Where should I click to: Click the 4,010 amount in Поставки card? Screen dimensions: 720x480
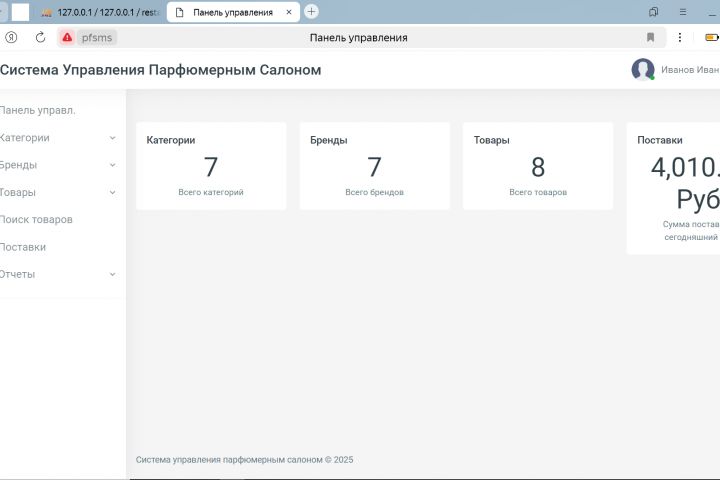pos(685,167)
